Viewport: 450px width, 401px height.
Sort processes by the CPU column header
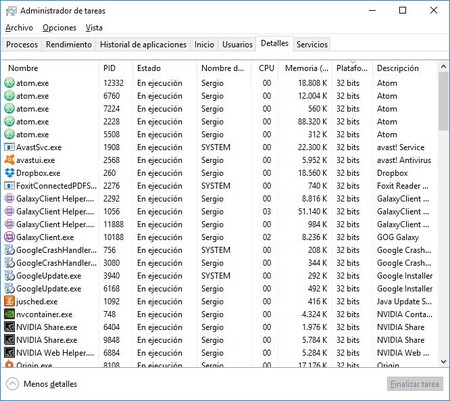coord(266,68)
